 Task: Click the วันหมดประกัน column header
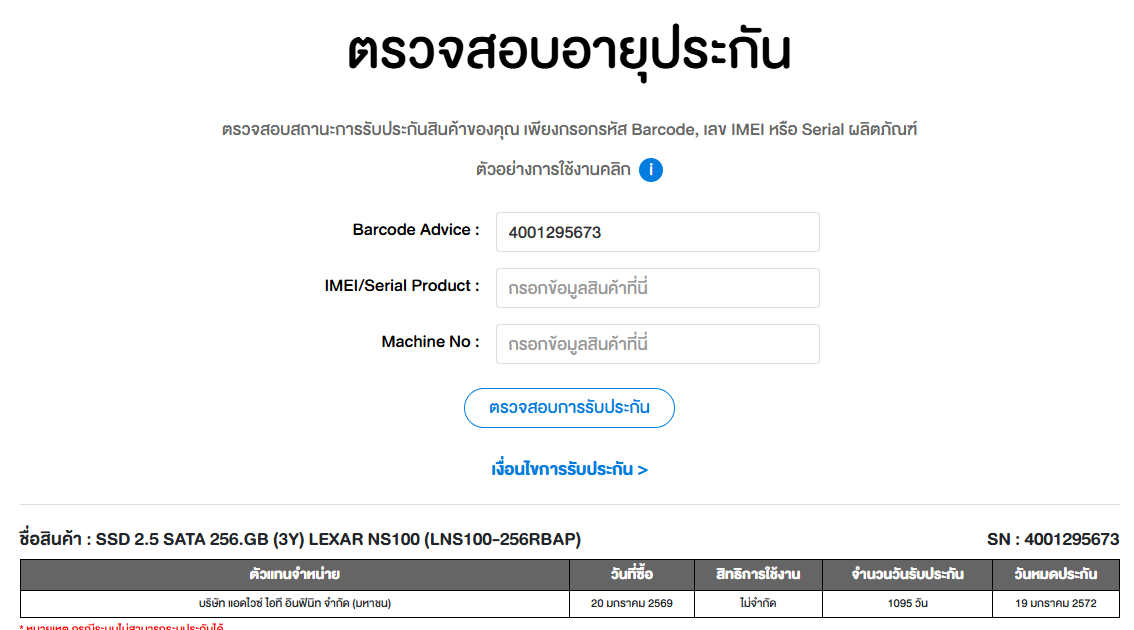click(x=1055, y=575)
